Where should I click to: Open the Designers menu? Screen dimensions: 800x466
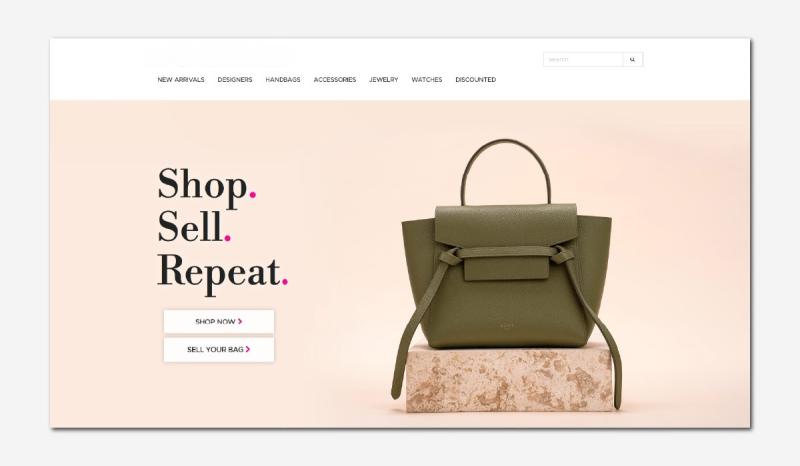235,80
